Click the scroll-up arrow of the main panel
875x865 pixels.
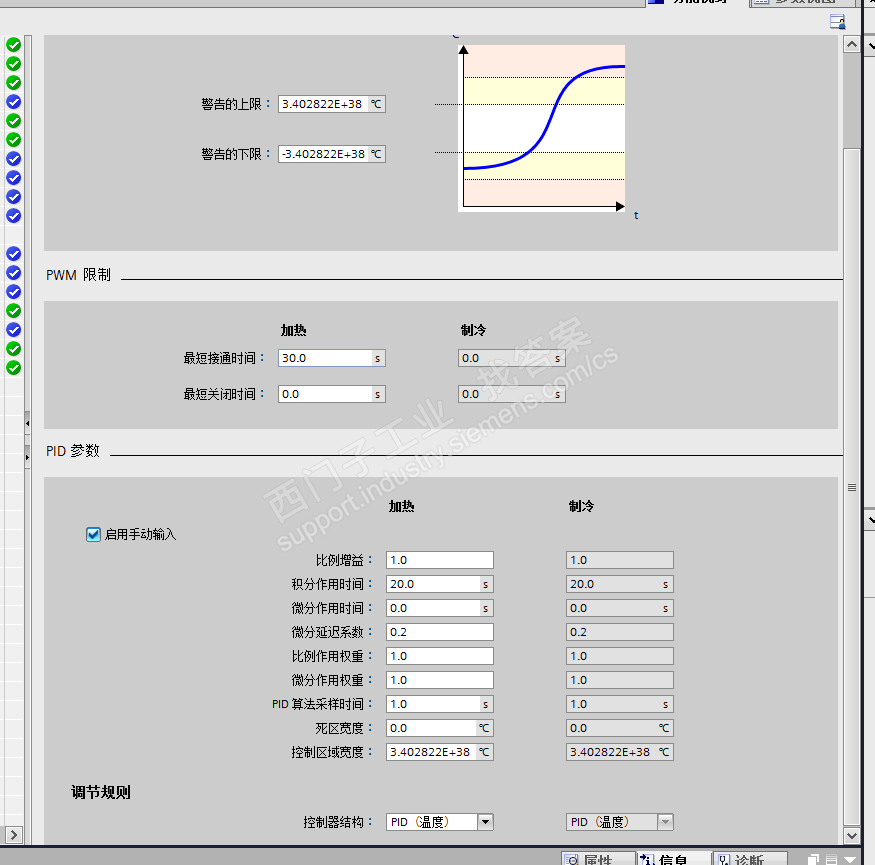[x=851, y=45]
